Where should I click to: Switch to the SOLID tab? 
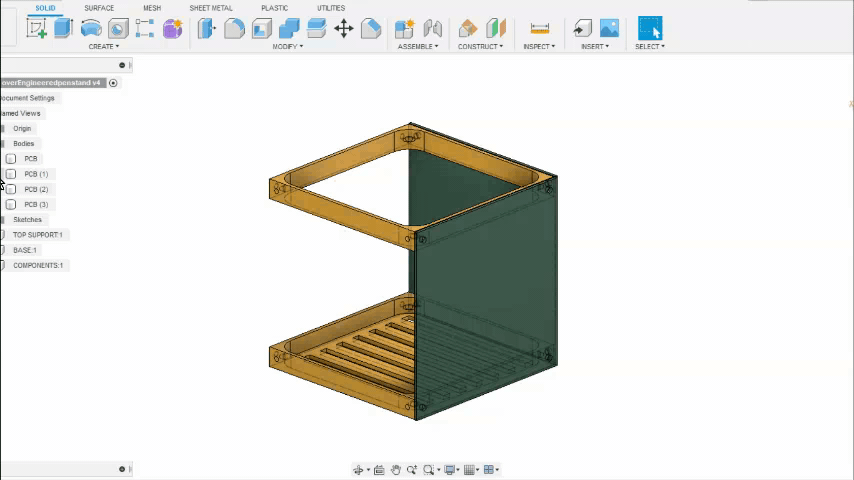45,8
